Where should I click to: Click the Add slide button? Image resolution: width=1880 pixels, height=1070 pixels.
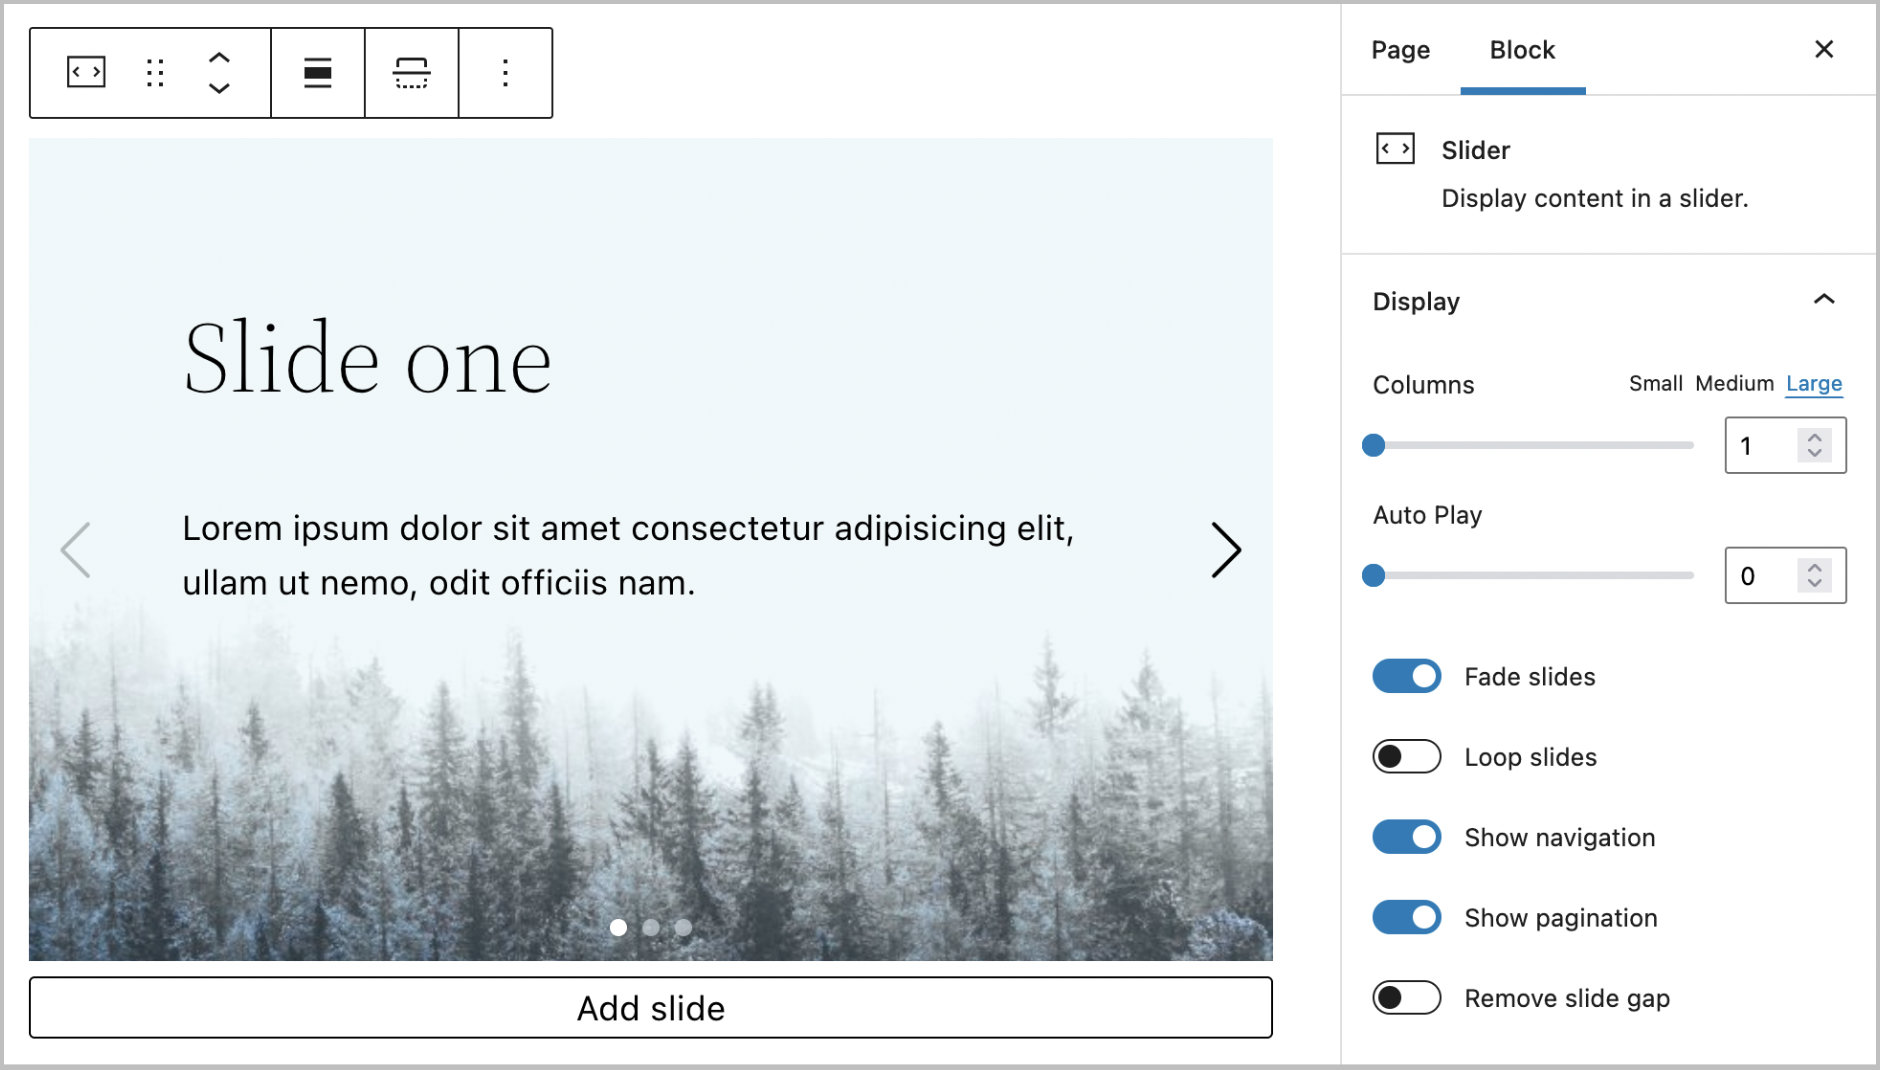click(x=650, y=1008)
